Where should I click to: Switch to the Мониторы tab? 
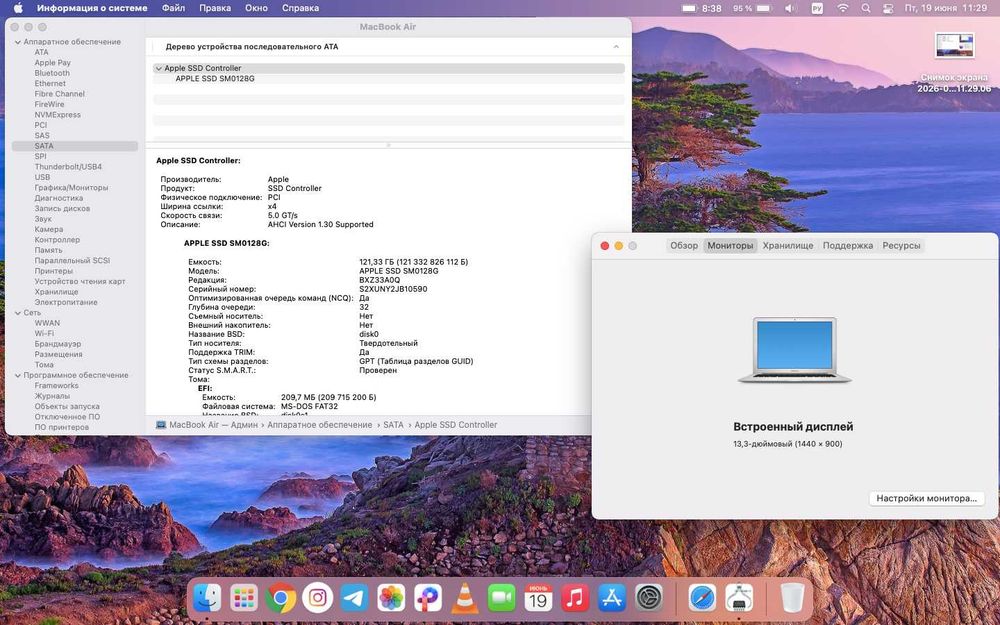tap(730, 246)
